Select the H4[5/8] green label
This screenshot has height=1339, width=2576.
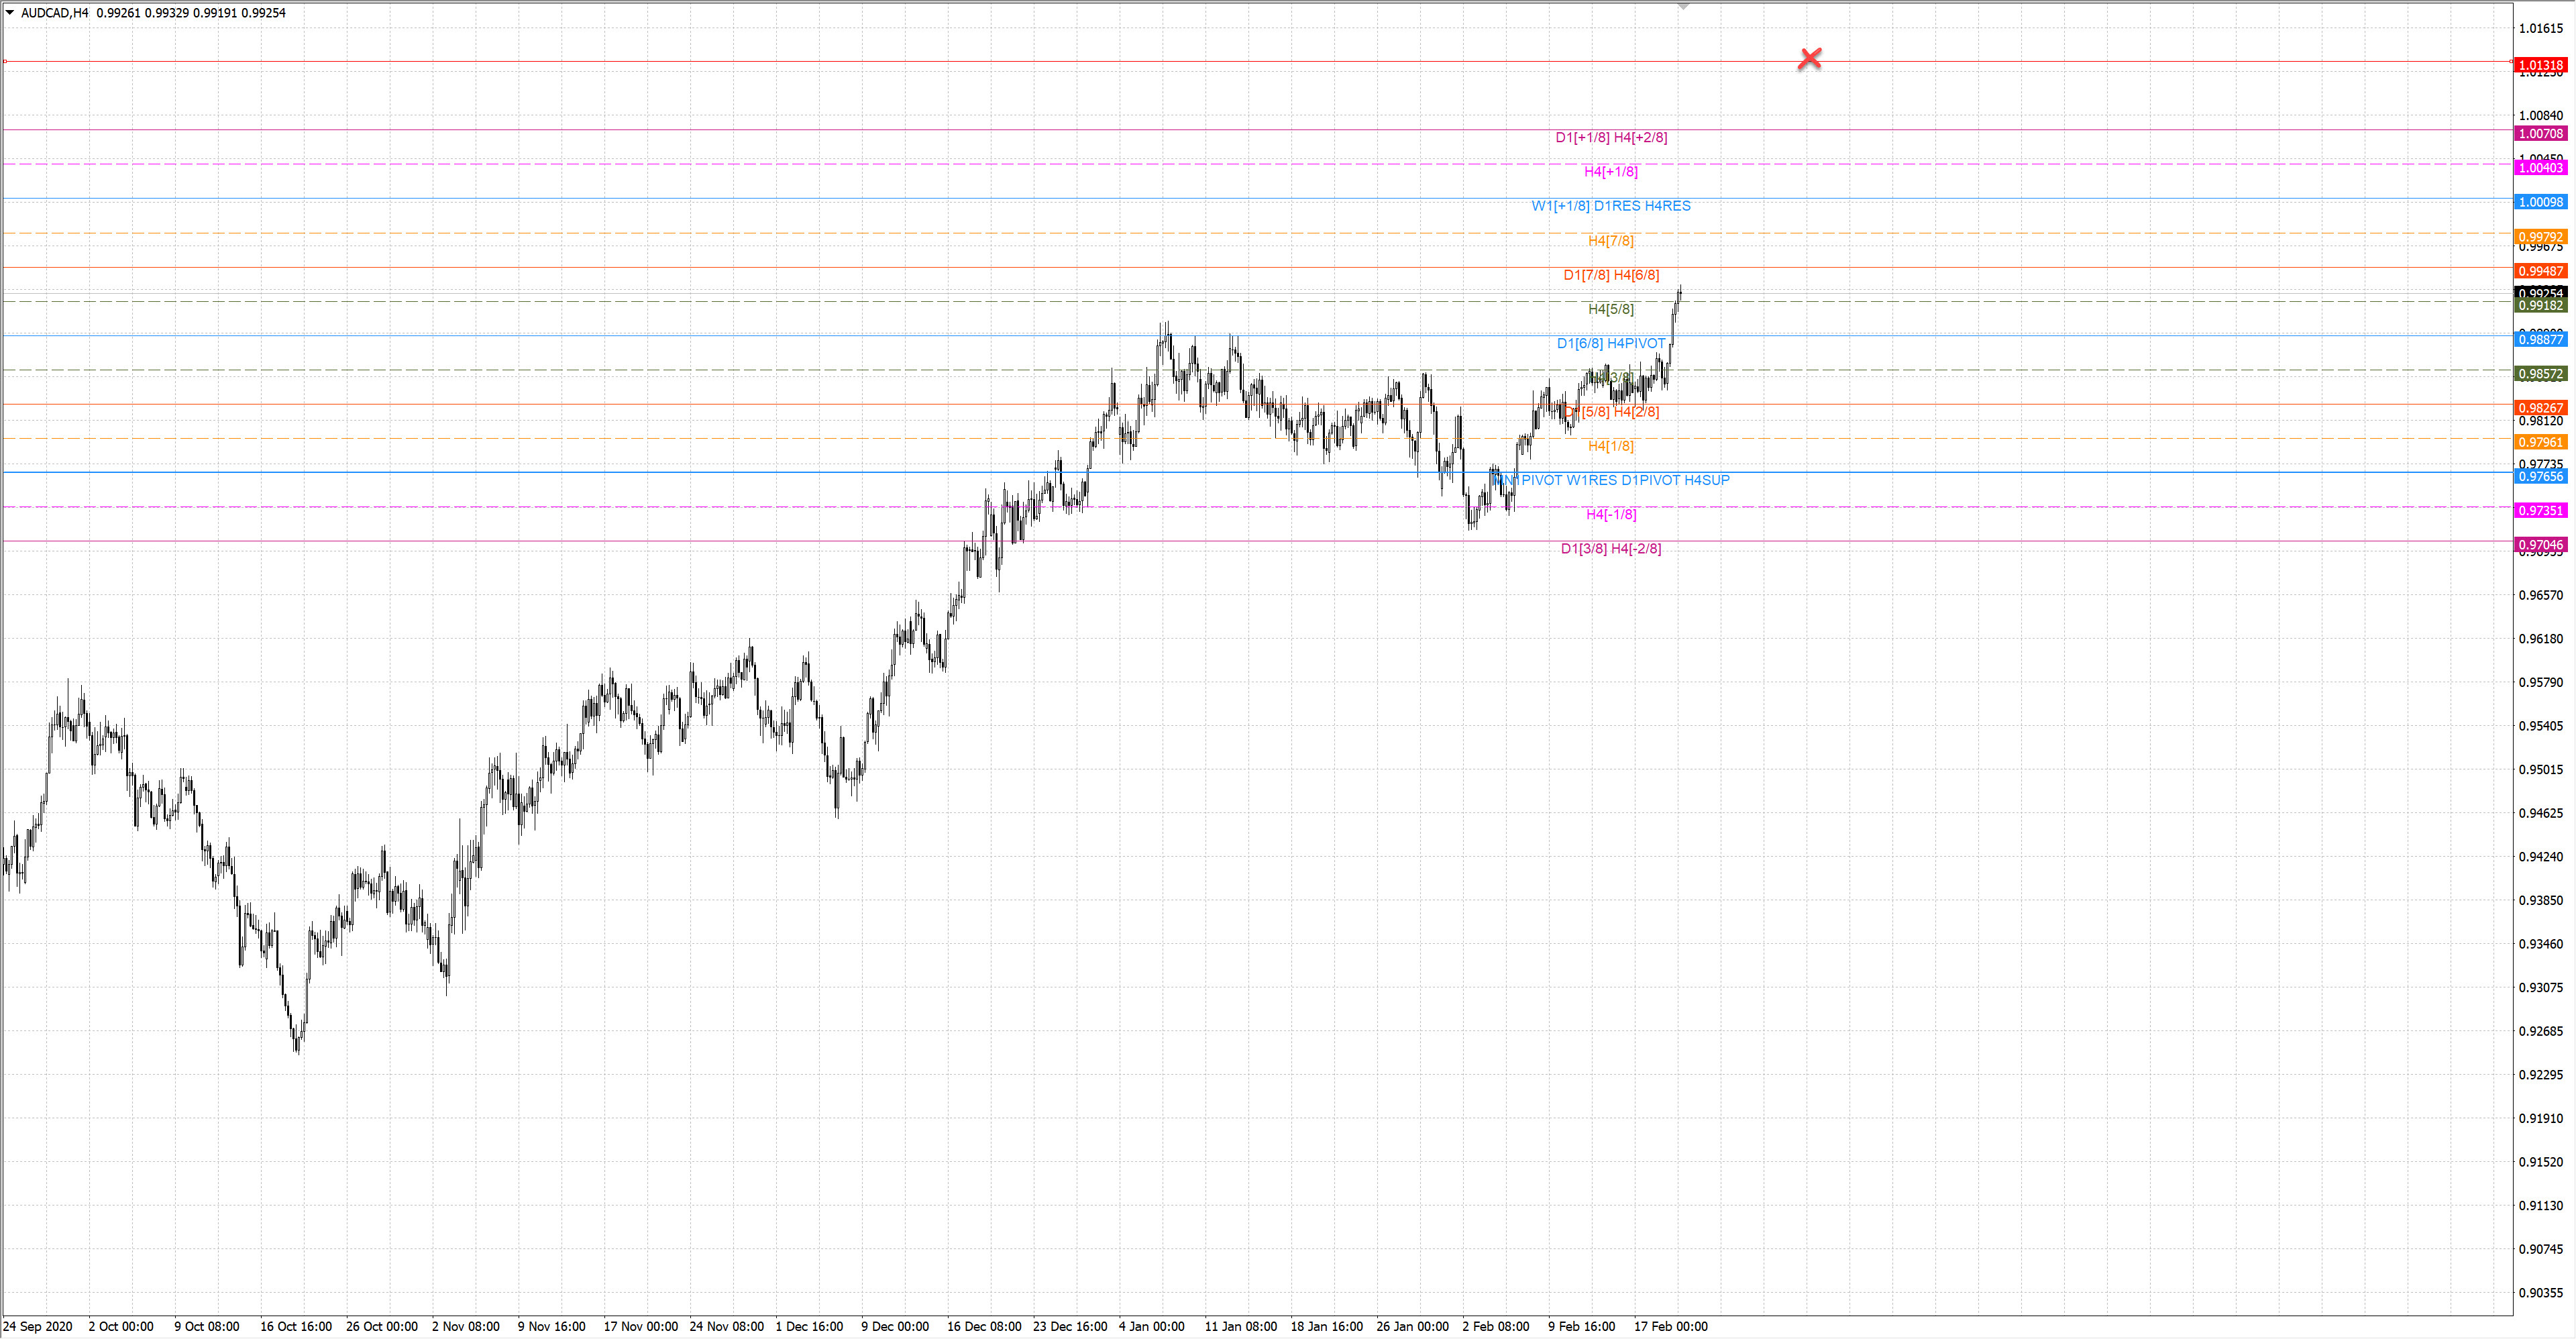(x=1610, y=309)
